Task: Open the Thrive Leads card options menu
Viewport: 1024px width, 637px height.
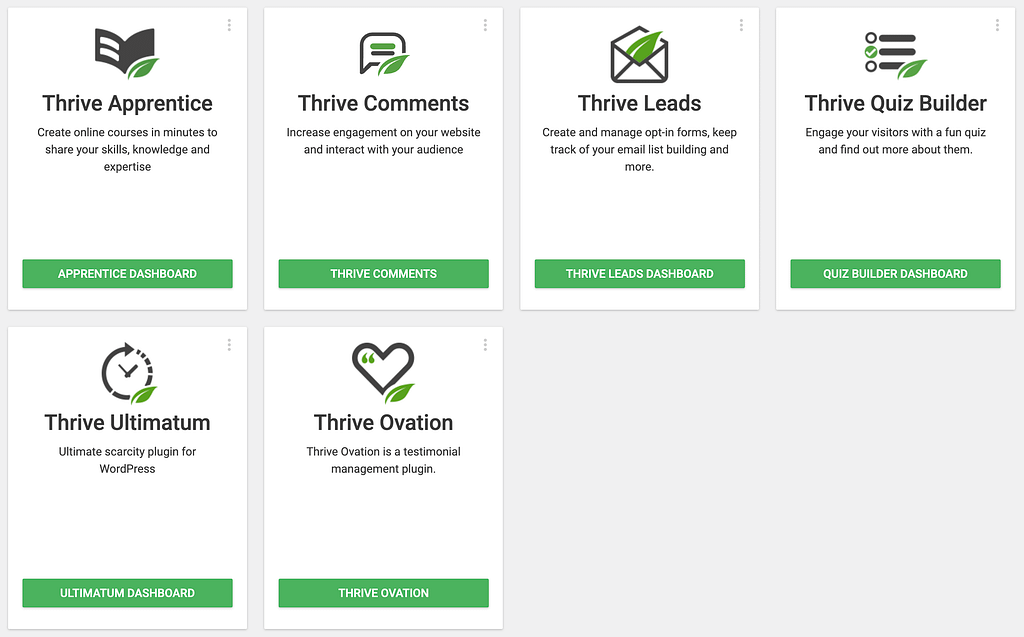Action: [x=741, y=25]
